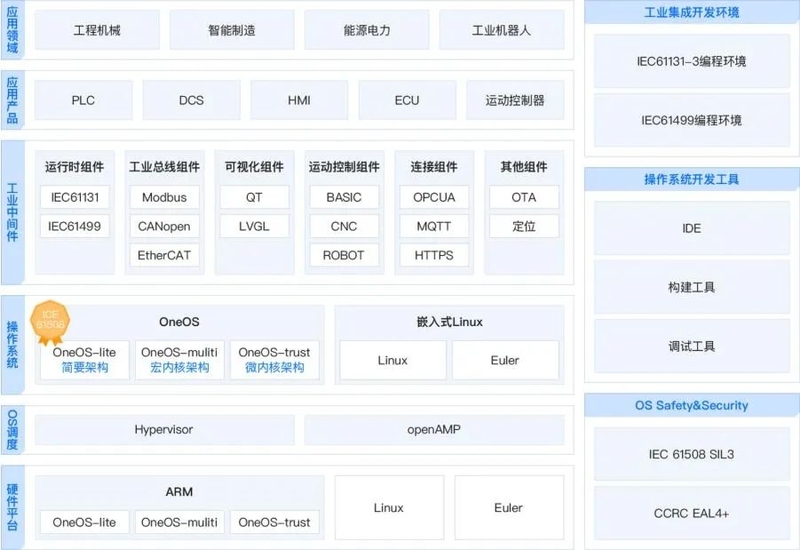This screenshot has height=550, width=800.
Task: Click the Hypervisor box
Action: tap(164, 430)
